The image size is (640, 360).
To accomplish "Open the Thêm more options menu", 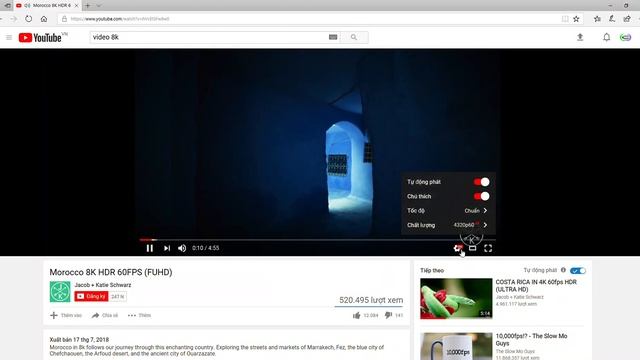I will tap(139, 315).
